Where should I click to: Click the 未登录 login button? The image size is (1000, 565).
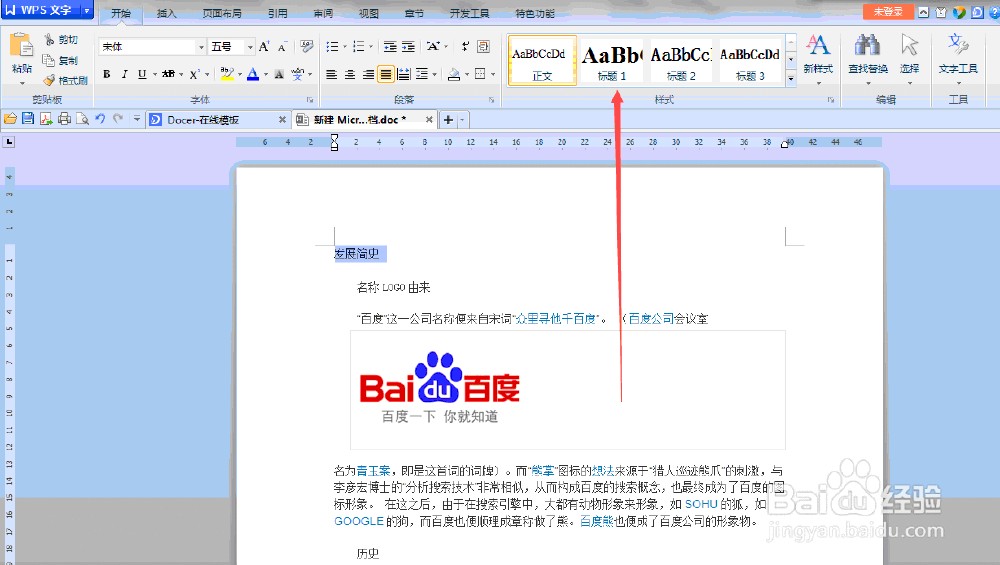point(888,11)
